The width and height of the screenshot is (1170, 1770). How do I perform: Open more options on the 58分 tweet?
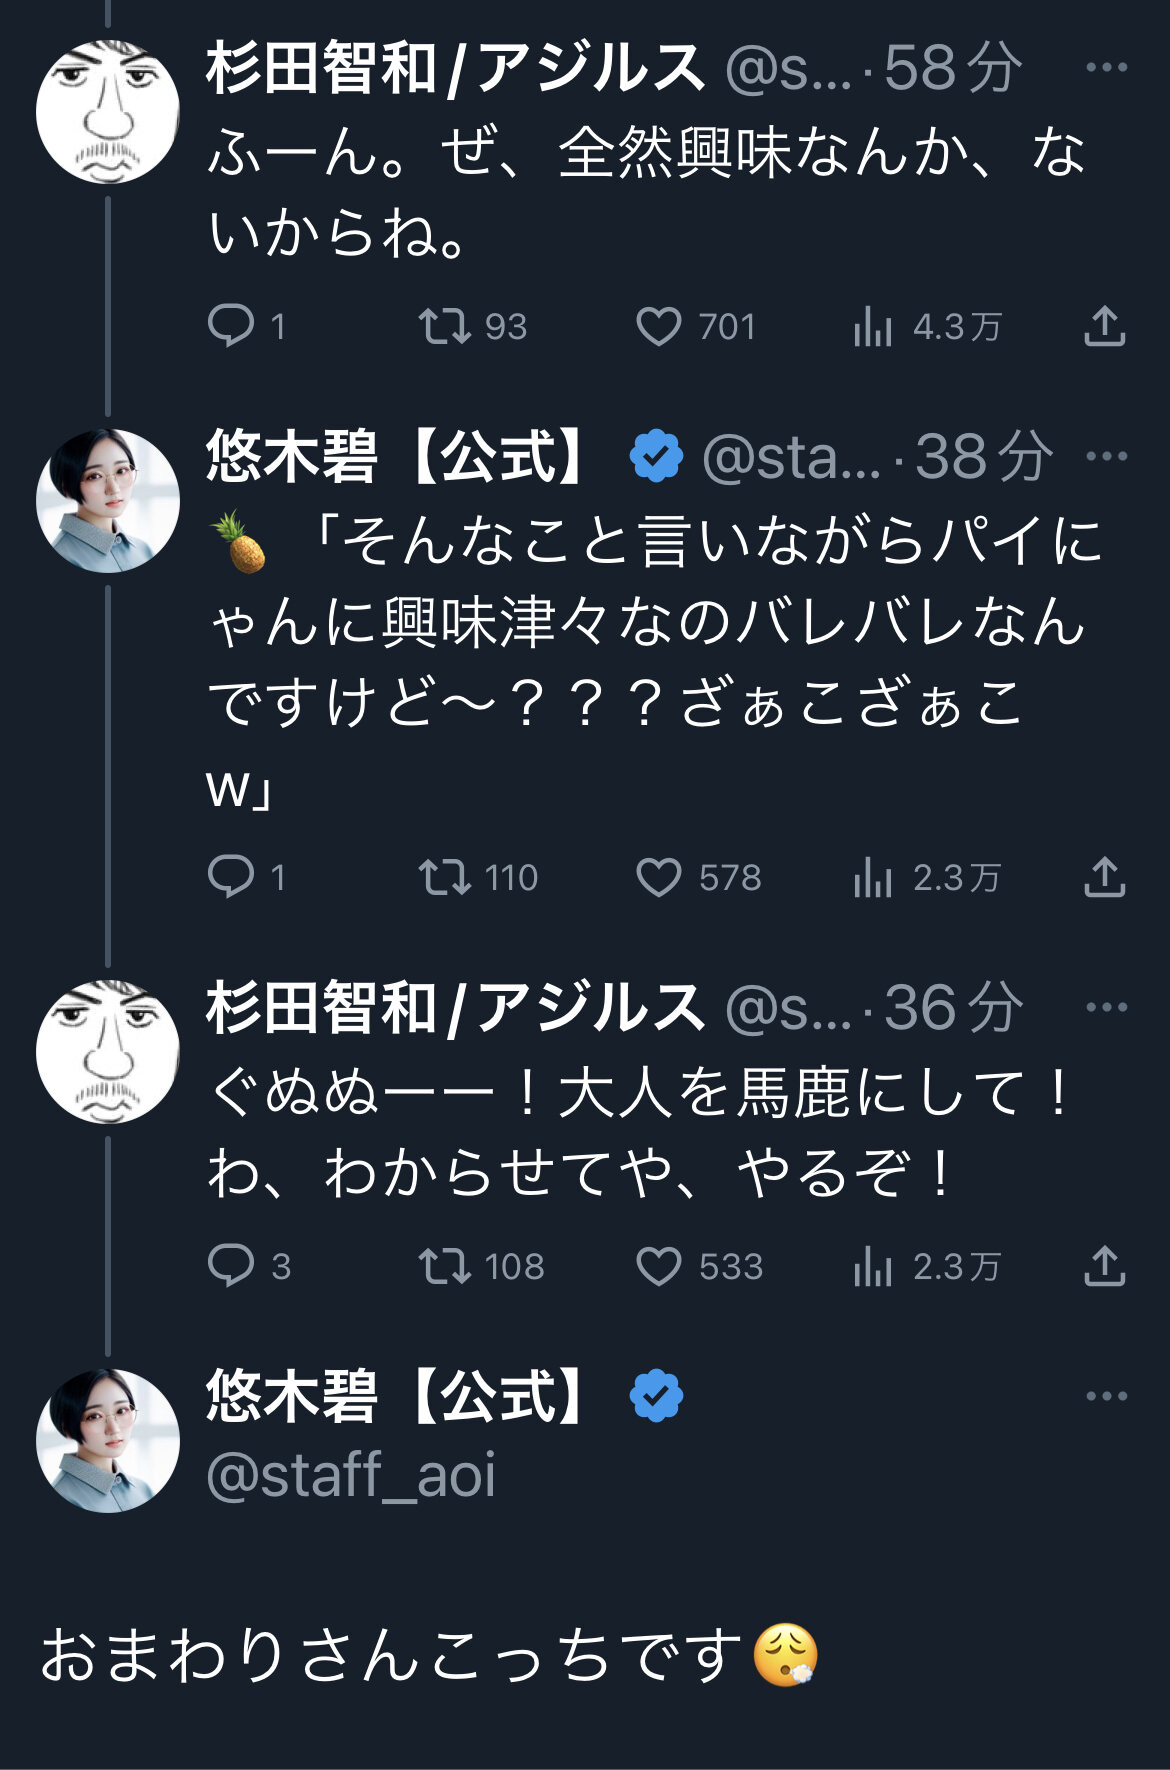tap(1106, 68)
